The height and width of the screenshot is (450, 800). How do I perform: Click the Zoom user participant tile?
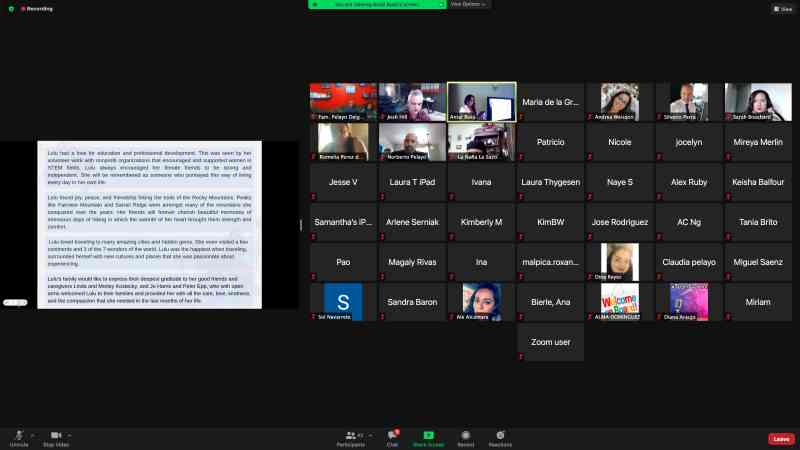[551, 342]
